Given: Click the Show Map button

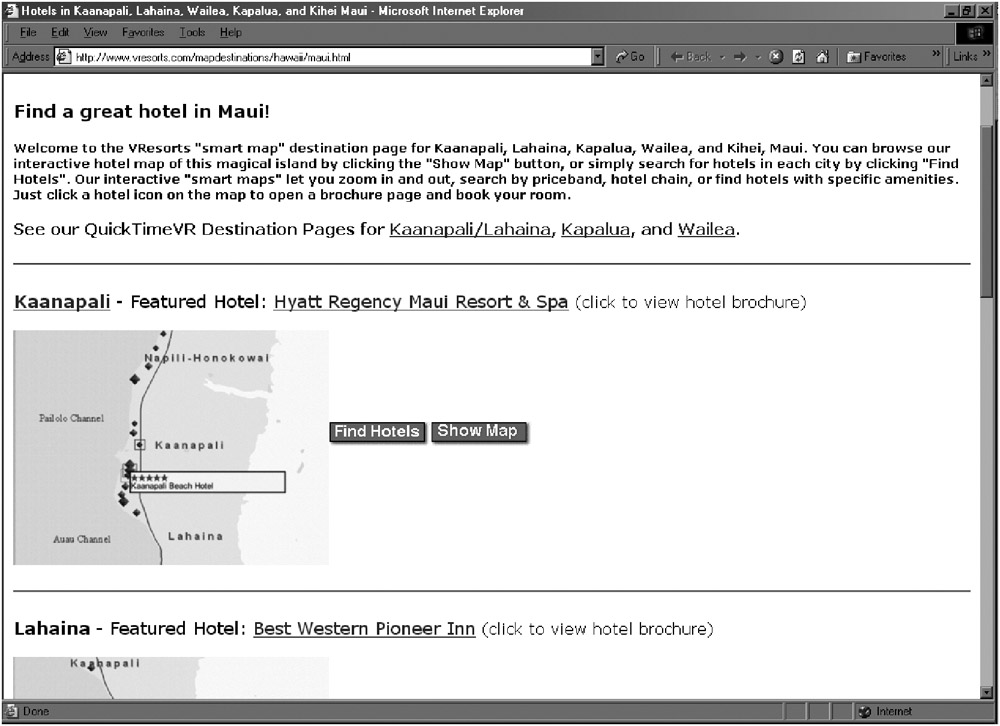Looking at the screenshot, I should [x=479, y=431].
